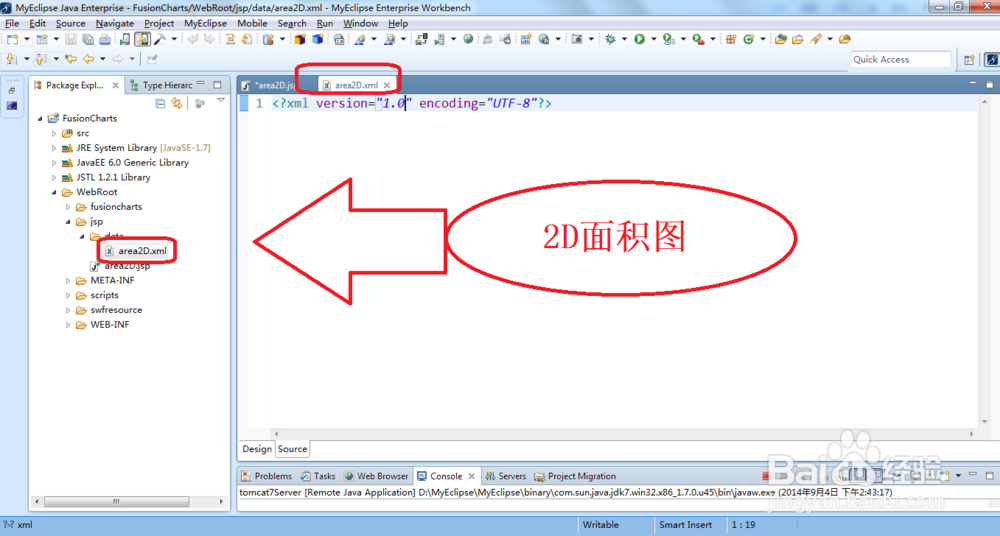This screenshot has width=1000, height=536.
Task: Open the Window menu
Action: click(x=360, y=24)
